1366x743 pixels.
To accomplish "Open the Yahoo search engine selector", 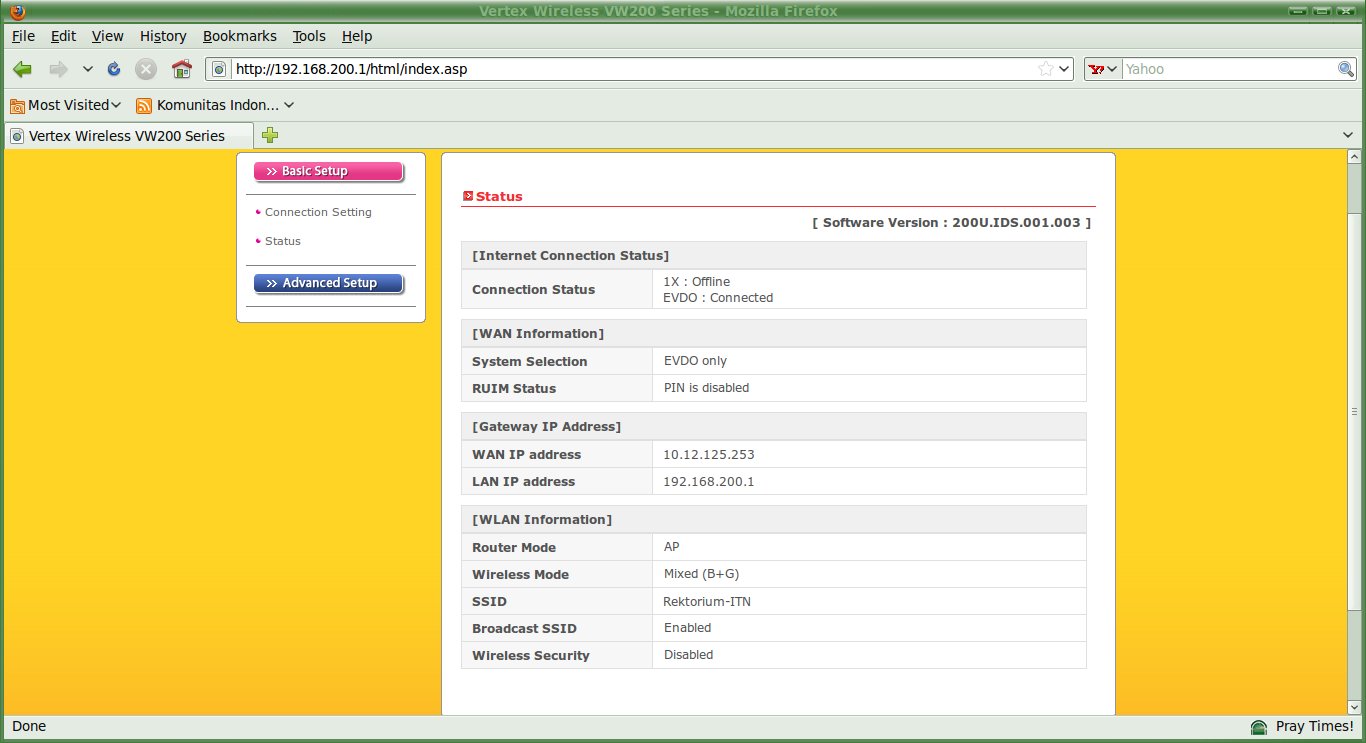I will pos(1103,69).
